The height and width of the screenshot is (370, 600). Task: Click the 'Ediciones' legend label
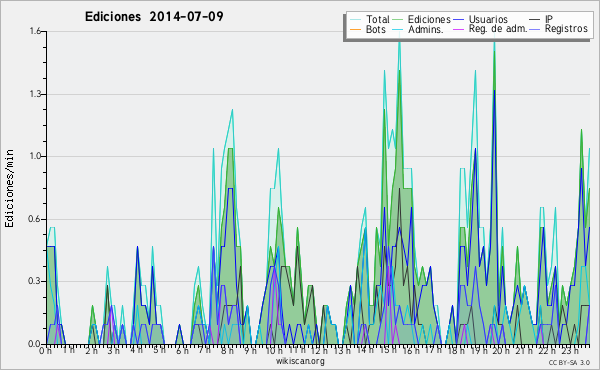429,19
